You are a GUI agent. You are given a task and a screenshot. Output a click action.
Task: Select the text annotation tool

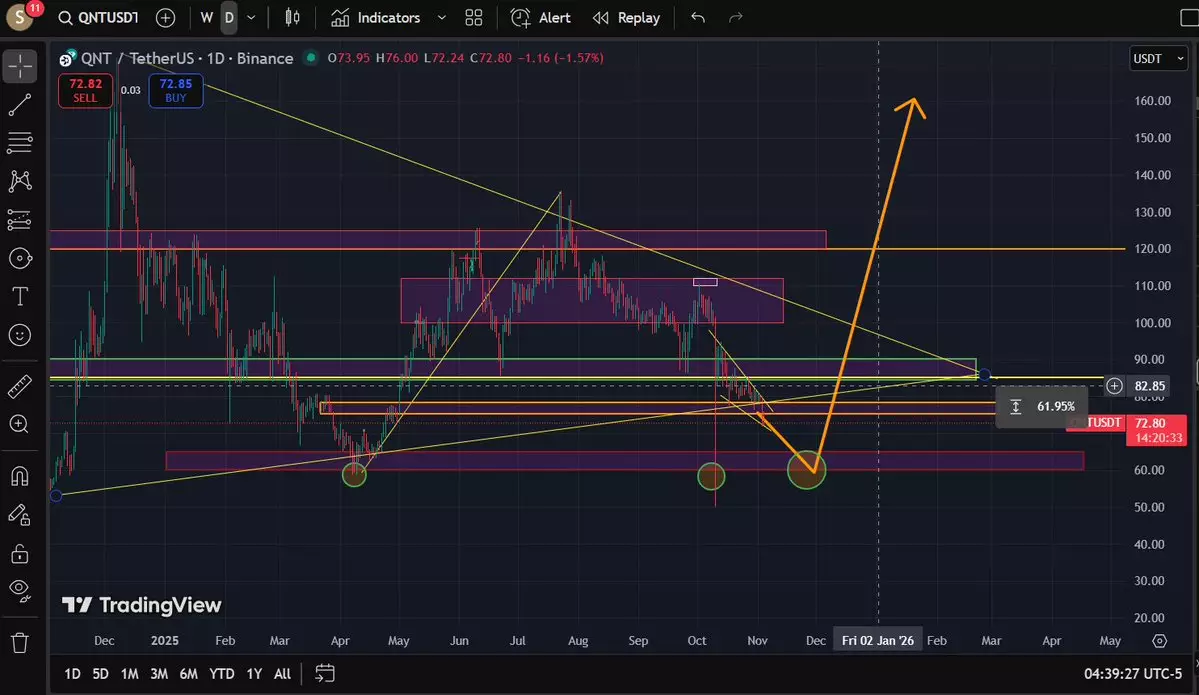click(x=19, y=296)
